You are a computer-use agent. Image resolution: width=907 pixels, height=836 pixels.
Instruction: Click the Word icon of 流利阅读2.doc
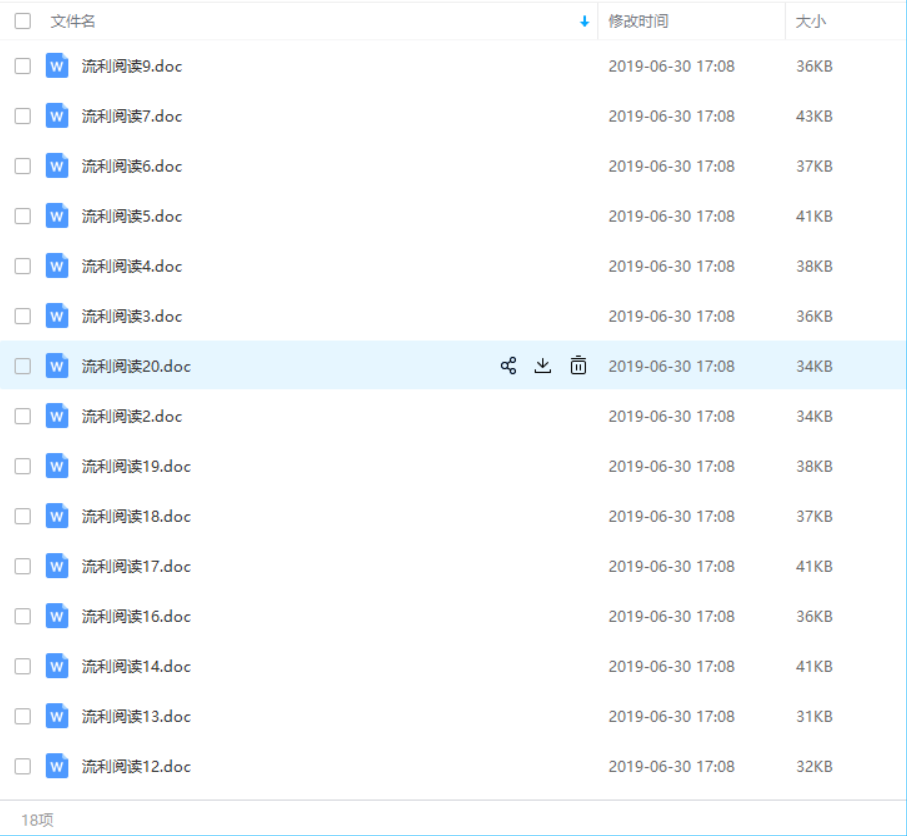[57, 416]
